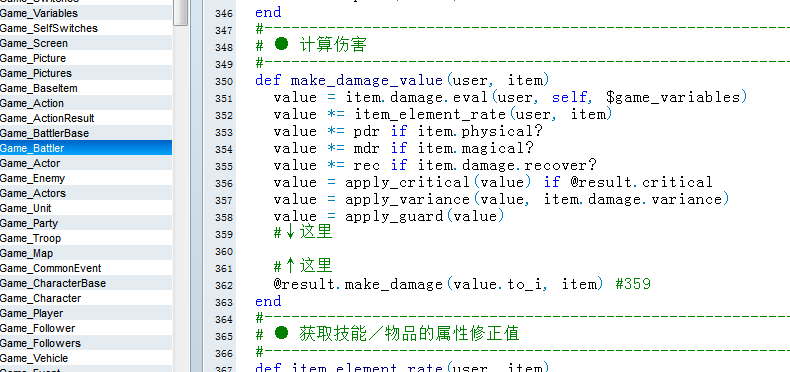Click the item_element_rate multiplication line

tap(443, 114)
